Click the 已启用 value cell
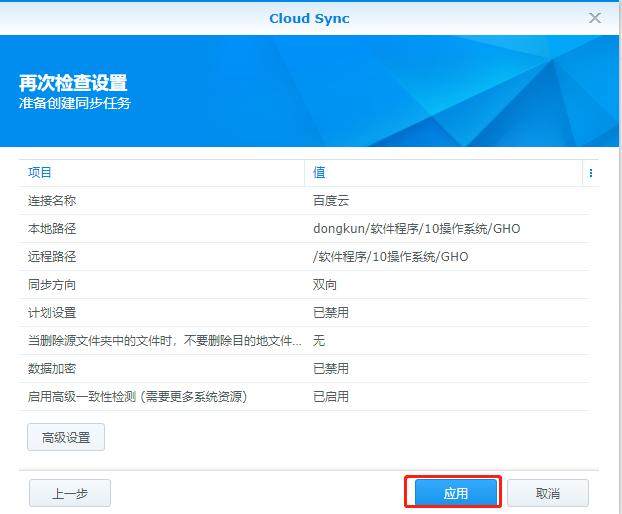 [331, 396]
